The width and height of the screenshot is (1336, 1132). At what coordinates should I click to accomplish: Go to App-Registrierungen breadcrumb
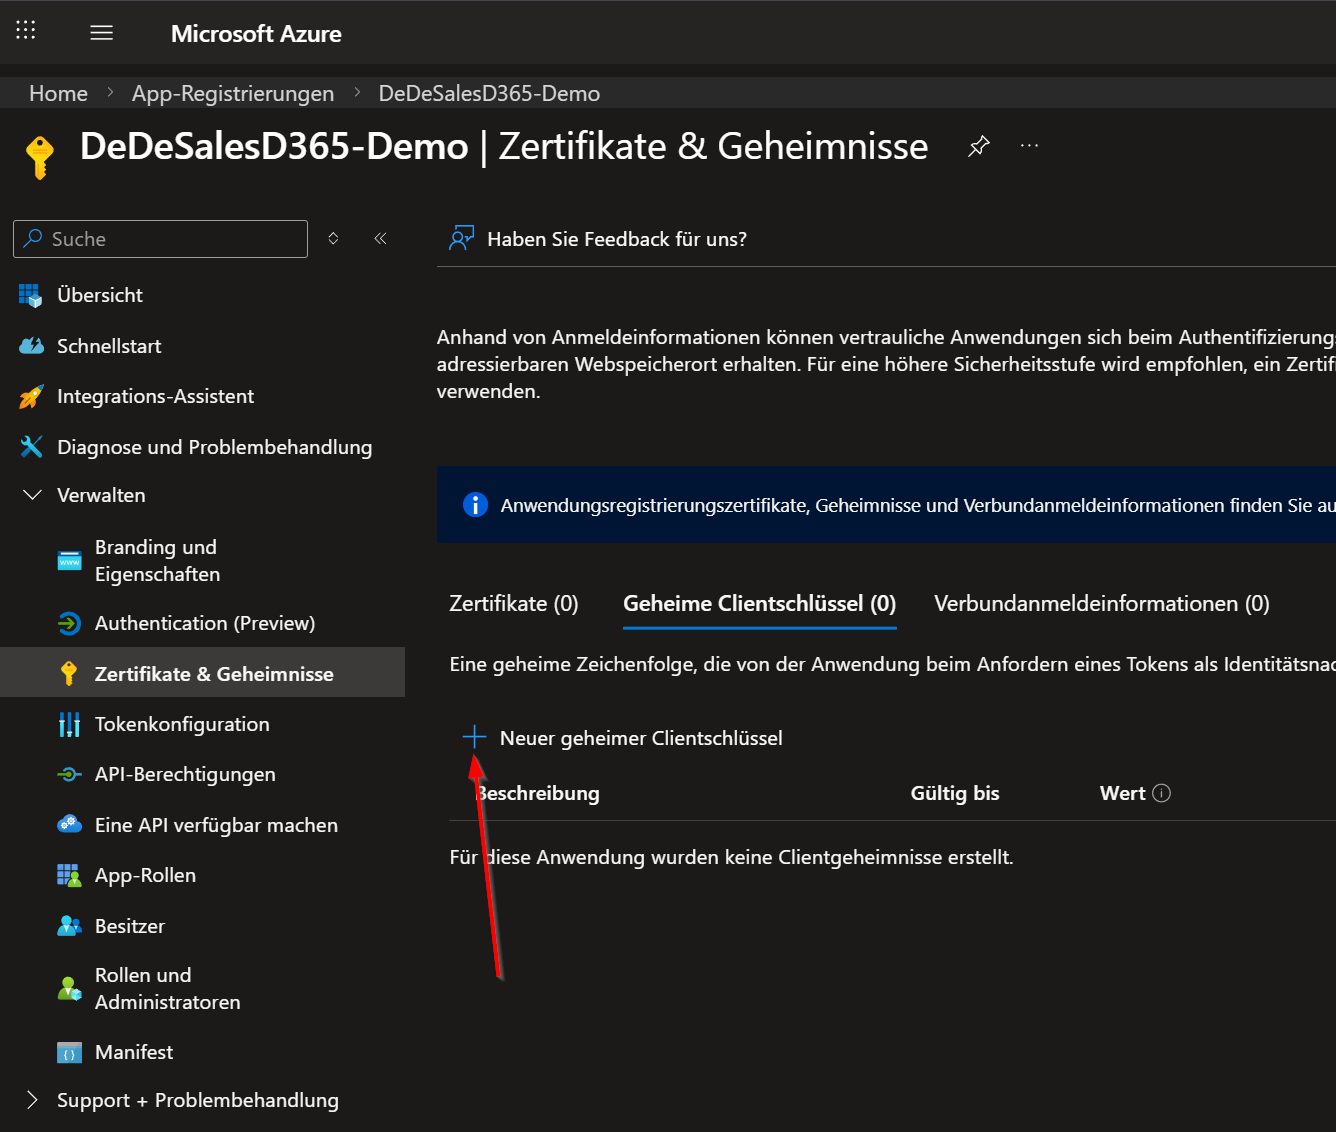point(233,93)
